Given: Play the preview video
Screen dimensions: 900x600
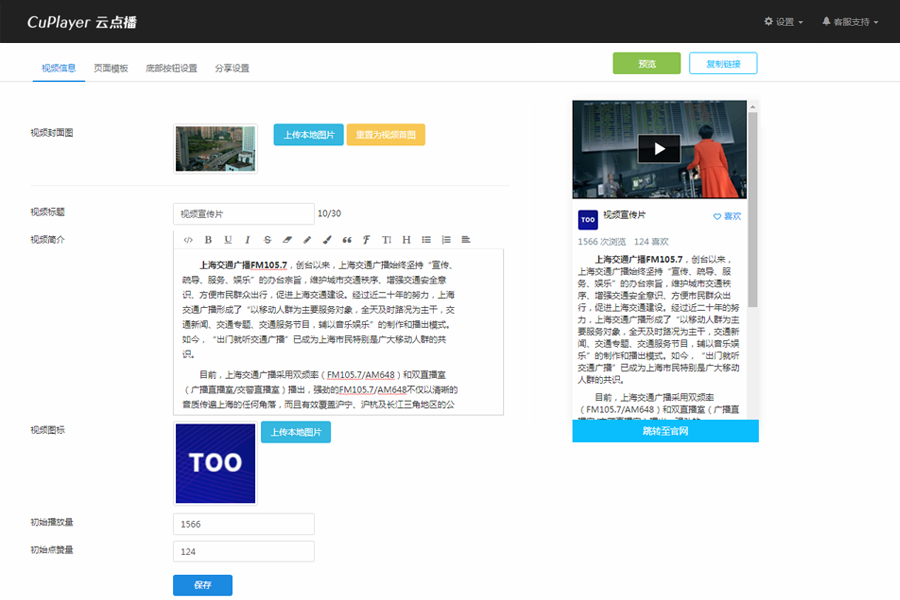Looking at the screenshot, I should (x=659, y=149).
